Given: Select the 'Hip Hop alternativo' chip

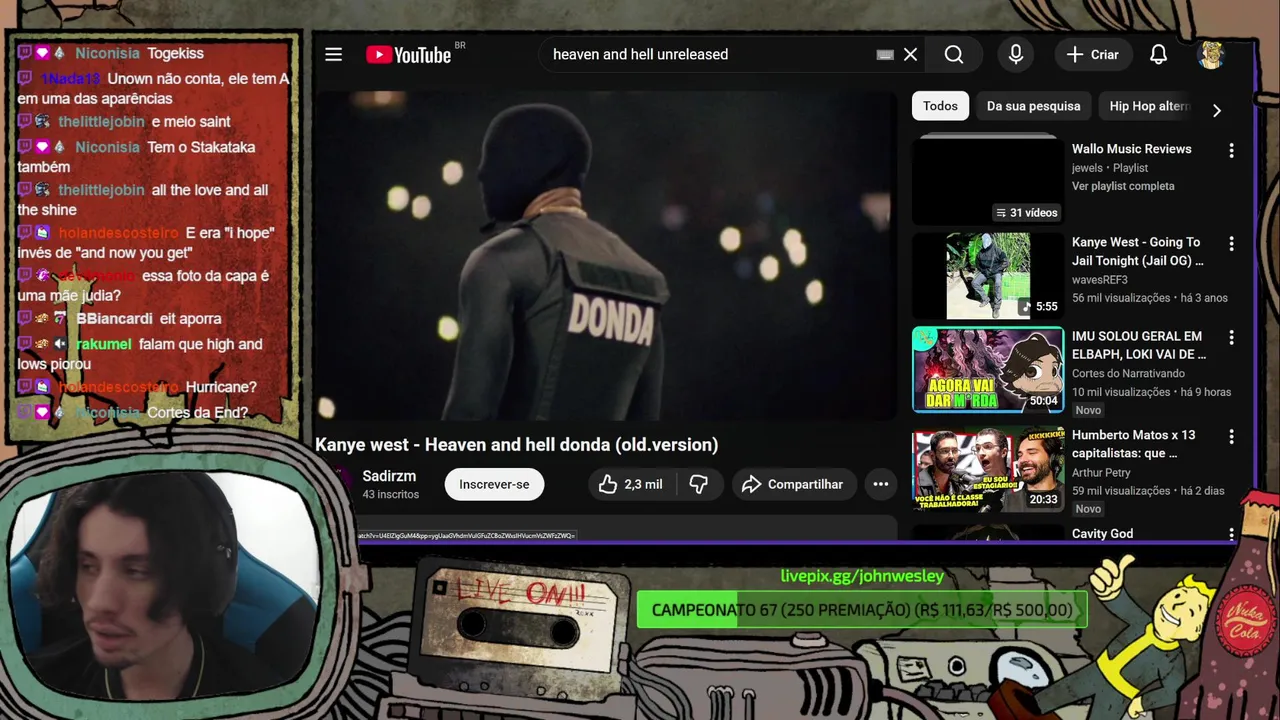Looking at the screenshot, I should point(1148,106).
